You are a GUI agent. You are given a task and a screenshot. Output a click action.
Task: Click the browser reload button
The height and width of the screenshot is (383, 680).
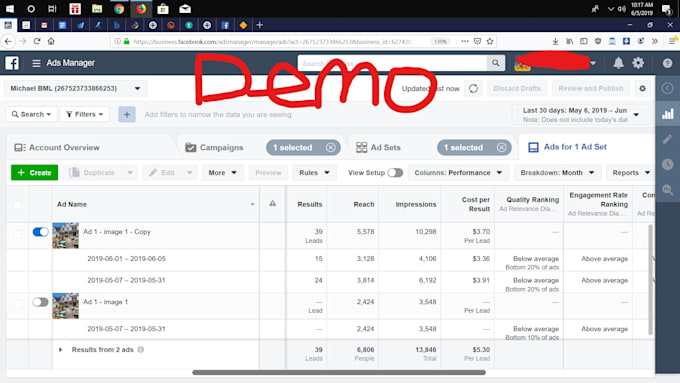(37, 41)
